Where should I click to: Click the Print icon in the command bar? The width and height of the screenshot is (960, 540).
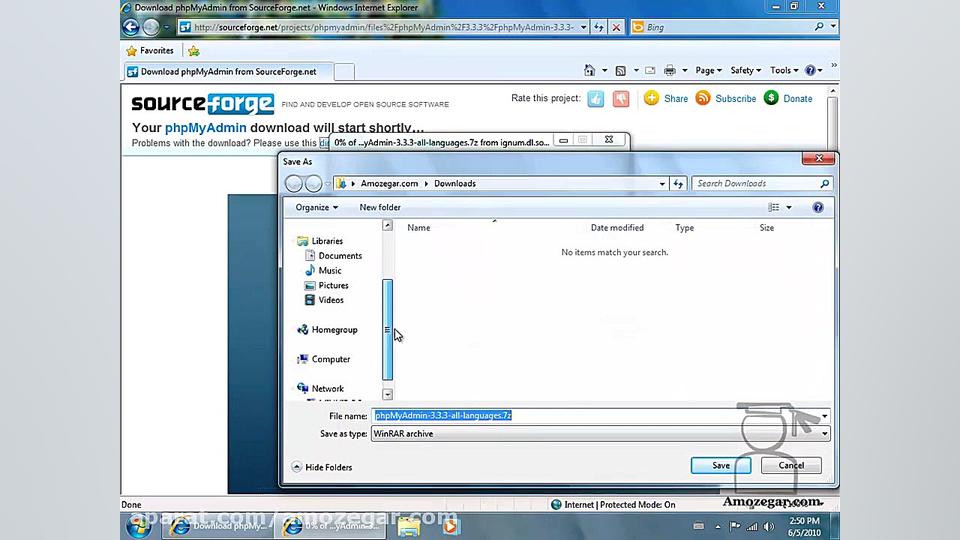[670, 70]
